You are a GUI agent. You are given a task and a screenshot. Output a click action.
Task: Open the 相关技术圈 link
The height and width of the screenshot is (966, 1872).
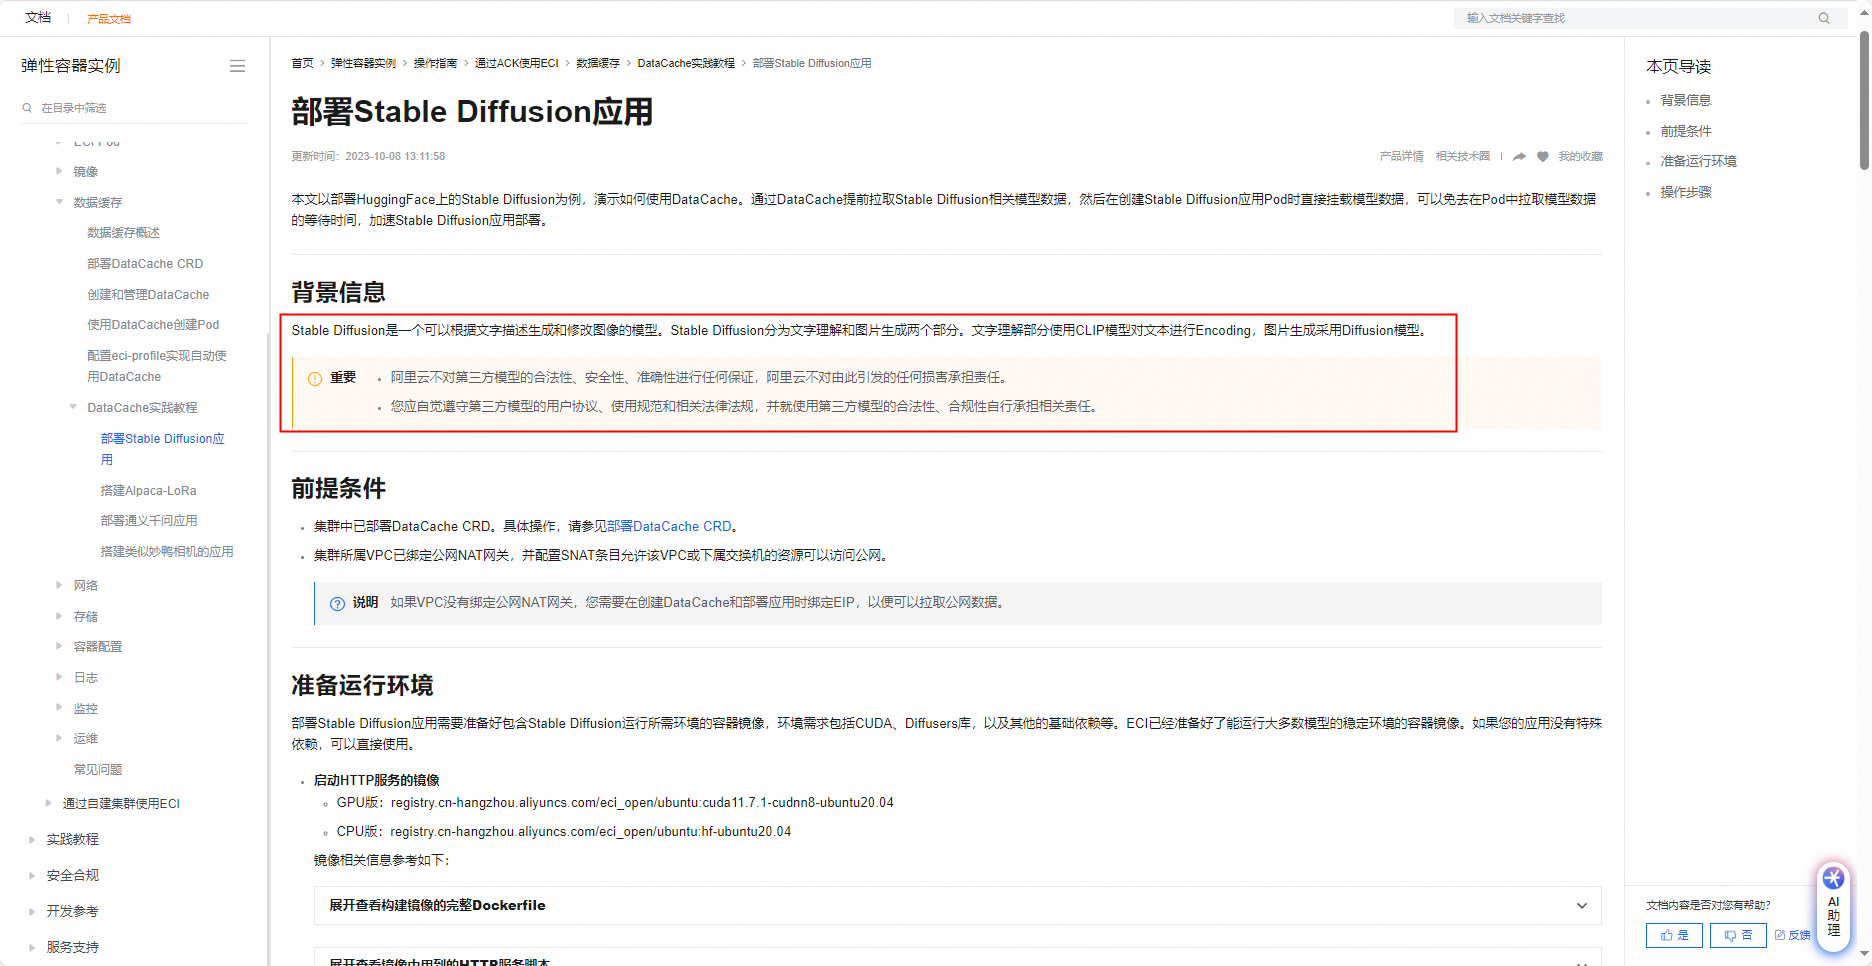pos(1463,156)
